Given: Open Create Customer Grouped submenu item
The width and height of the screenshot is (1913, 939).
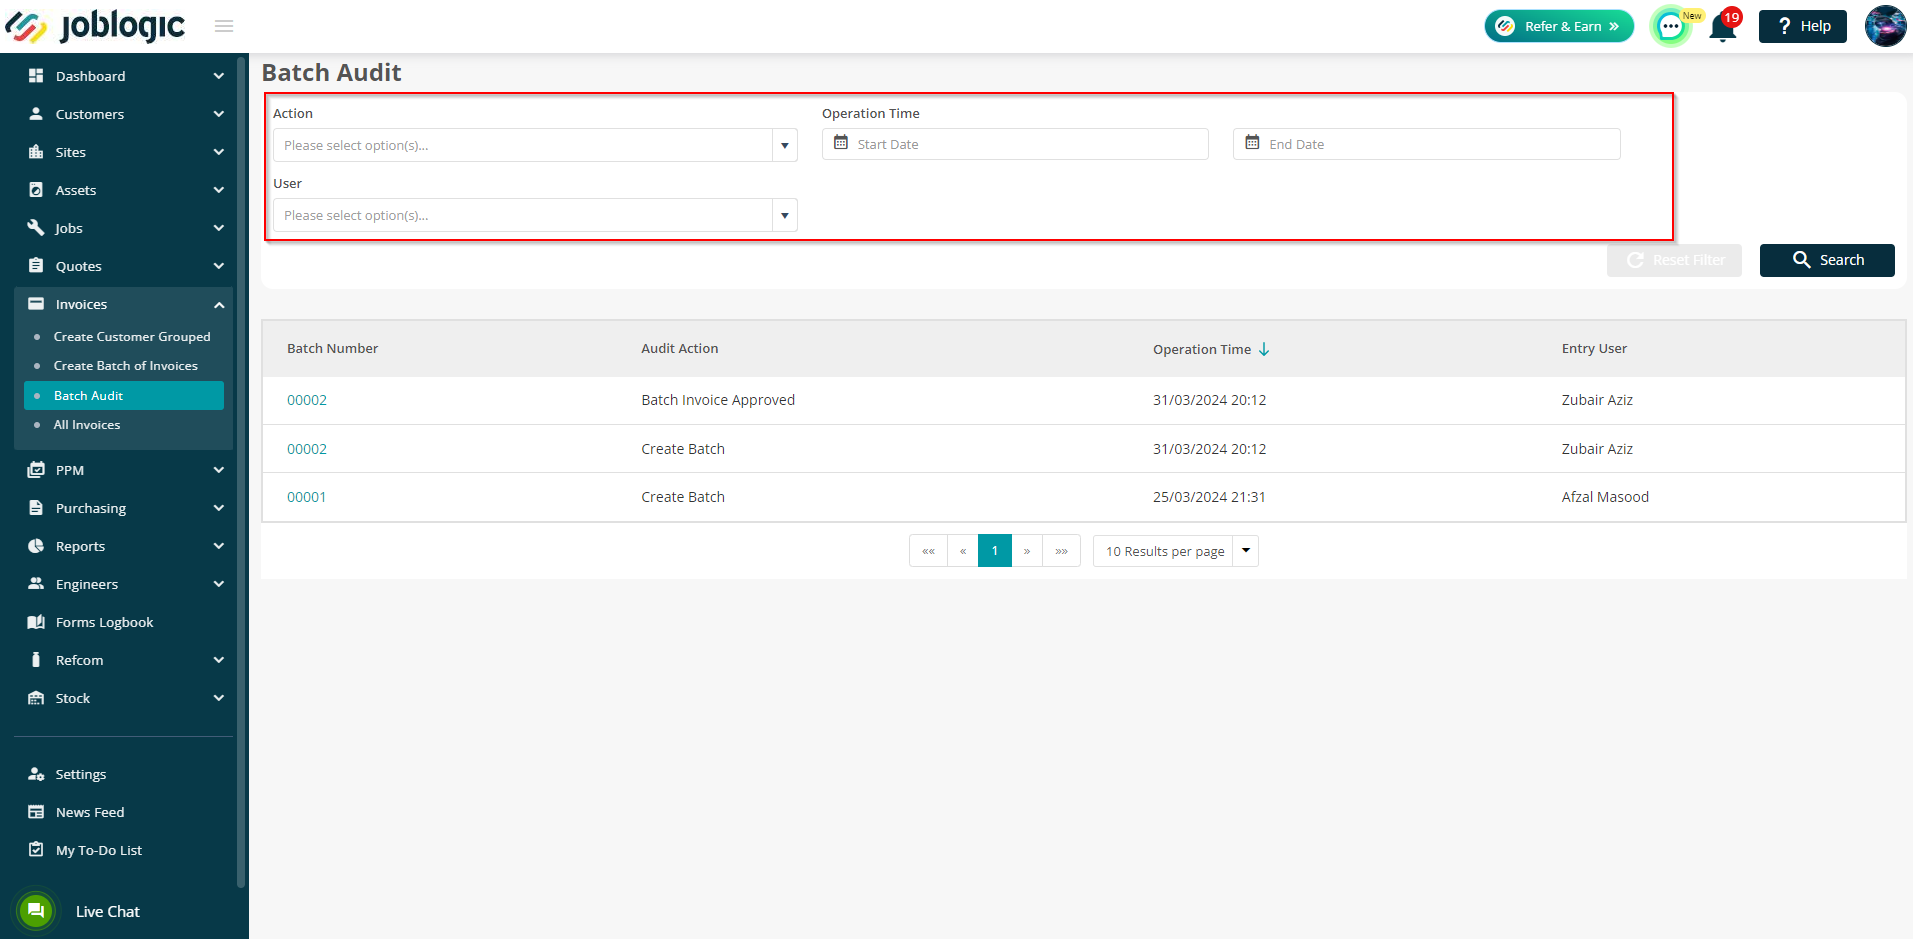Looking at the screenshot, I should (x=132, y=337).
